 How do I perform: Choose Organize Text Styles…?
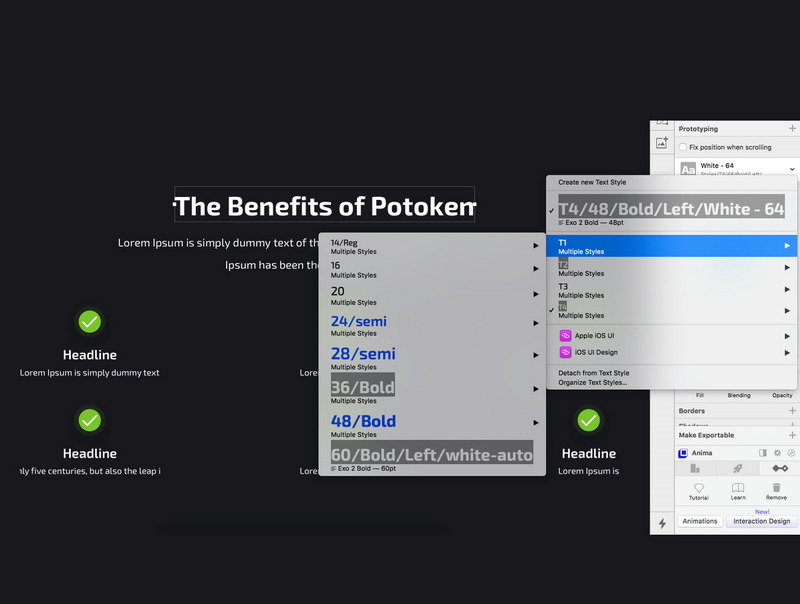[592, 383]
